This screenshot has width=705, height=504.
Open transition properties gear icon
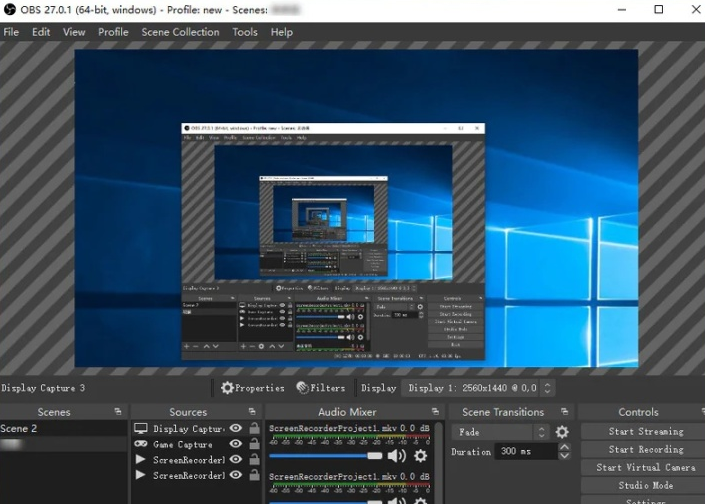point(562,432)
